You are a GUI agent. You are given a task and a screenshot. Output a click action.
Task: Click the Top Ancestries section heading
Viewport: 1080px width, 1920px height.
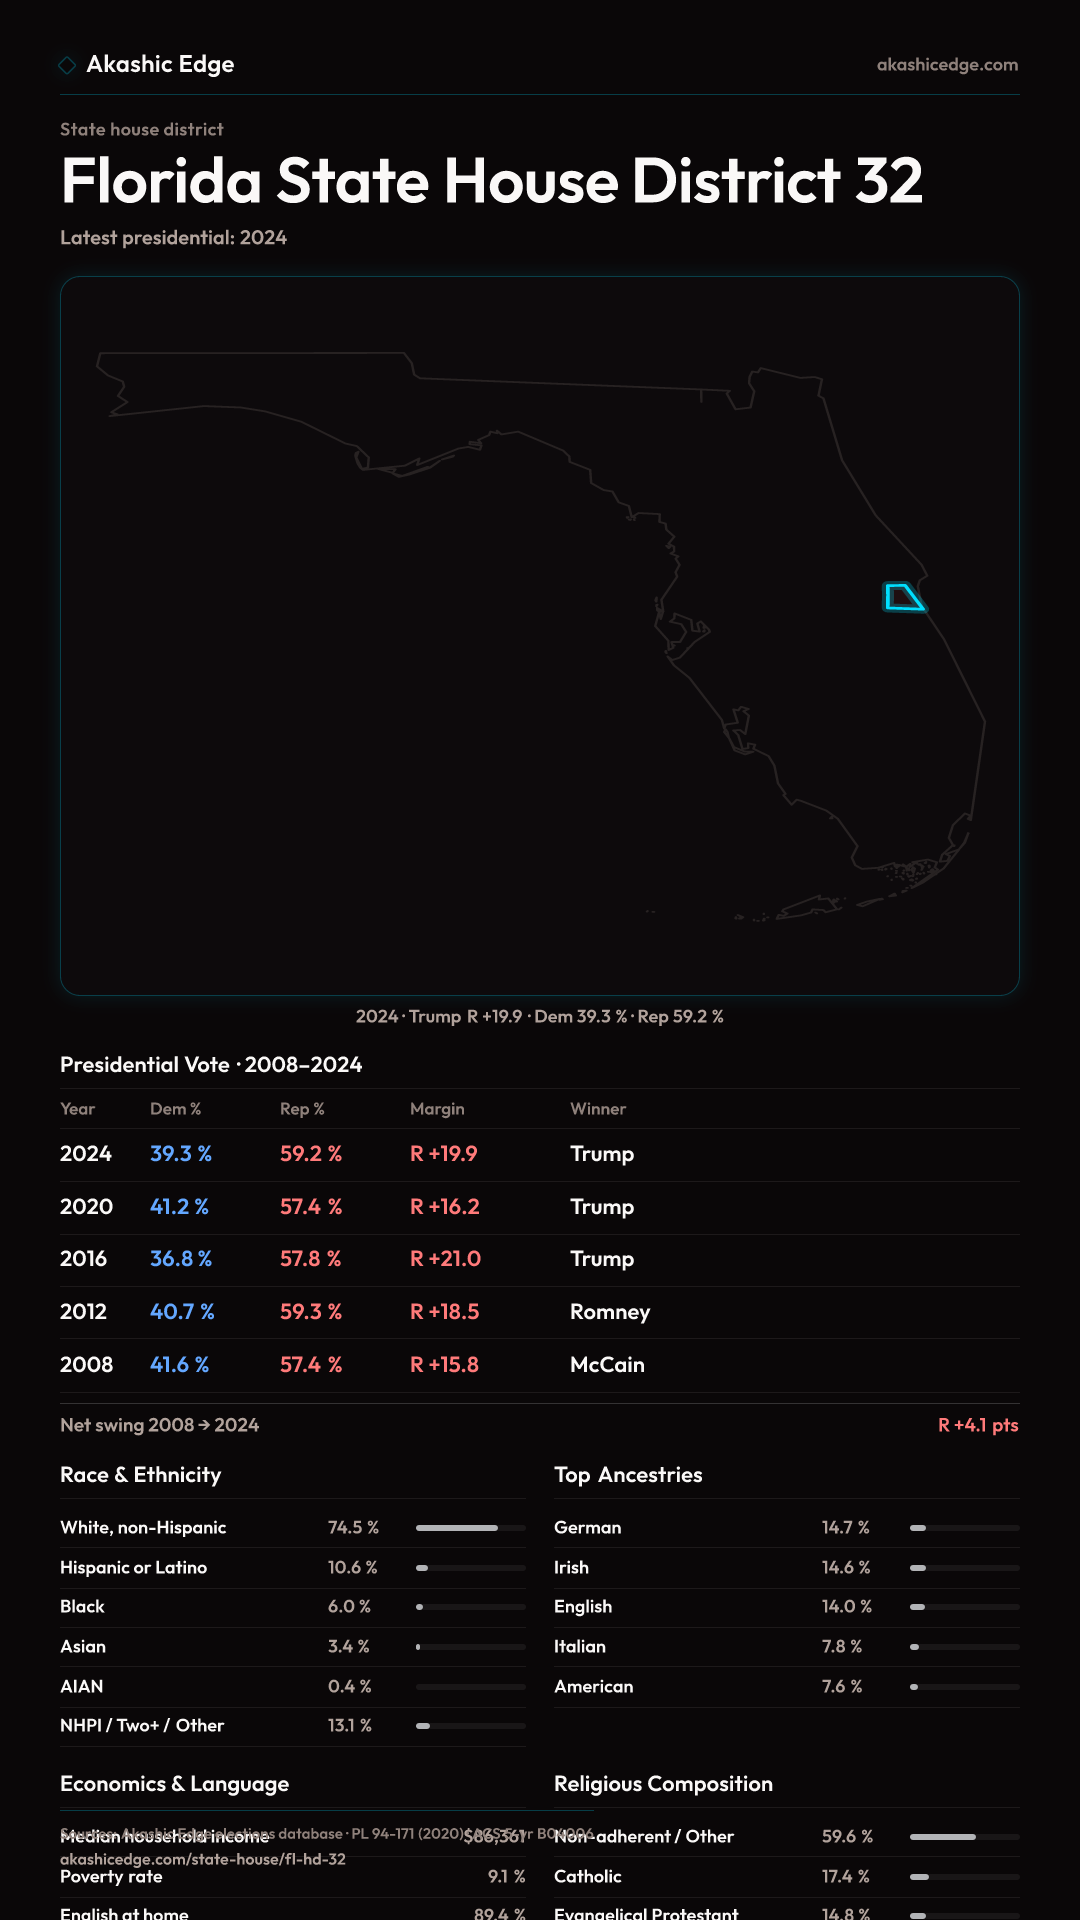(628, 1475)
